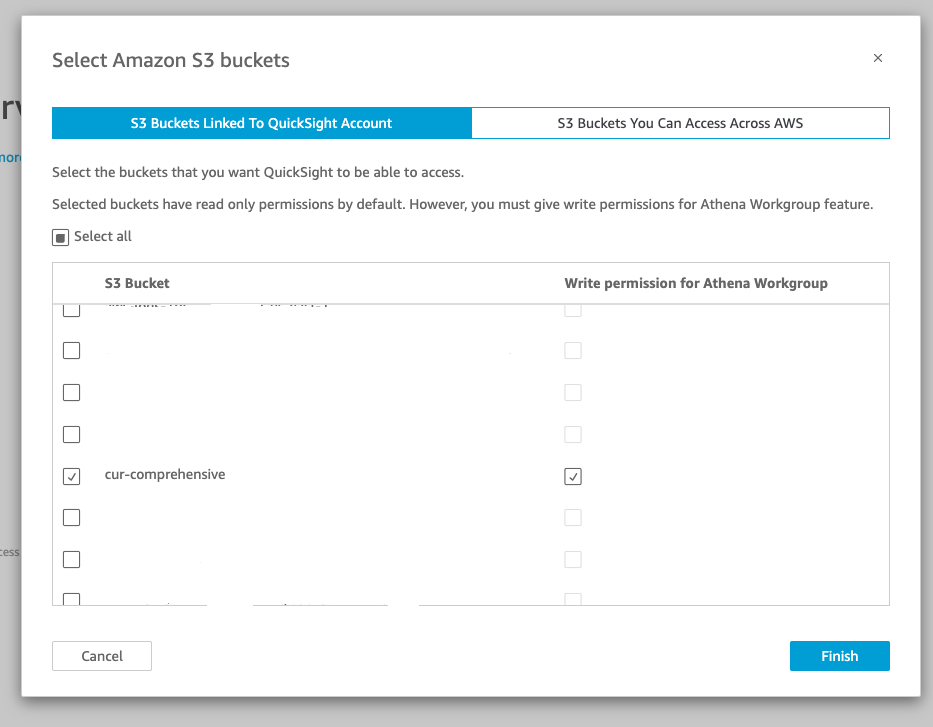
Task: Disable Athena write permission for cur-comprehensive
Action: pos(573,476)
